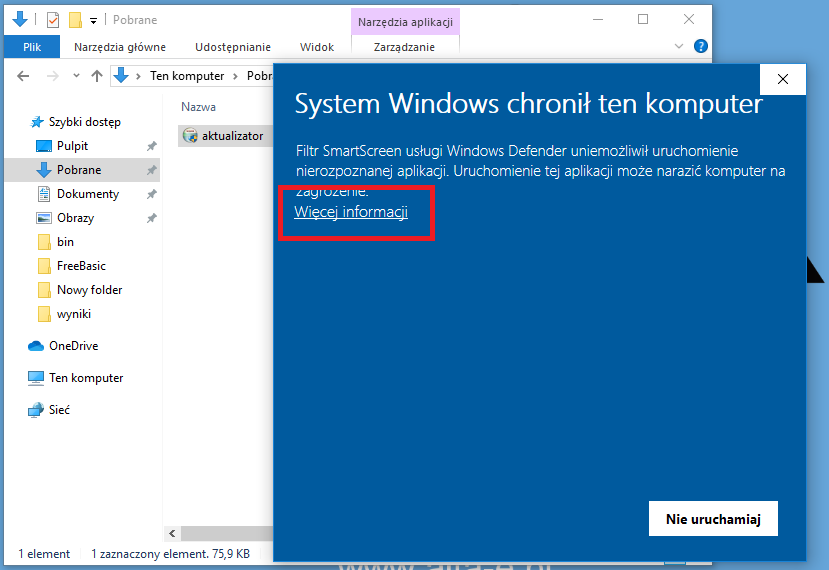Sort by the Nazwa column header
Viewport: 829px width, 570px height.
click(x=198, y=107)
